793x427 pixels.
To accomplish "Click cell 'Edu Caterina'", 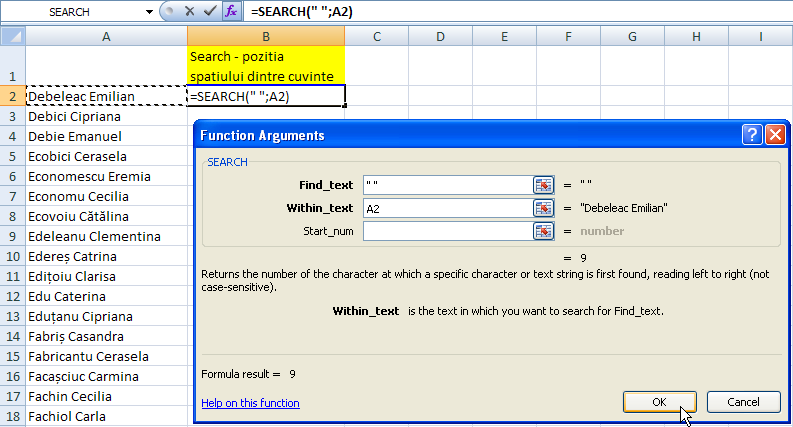I will [x=106, y=296].
